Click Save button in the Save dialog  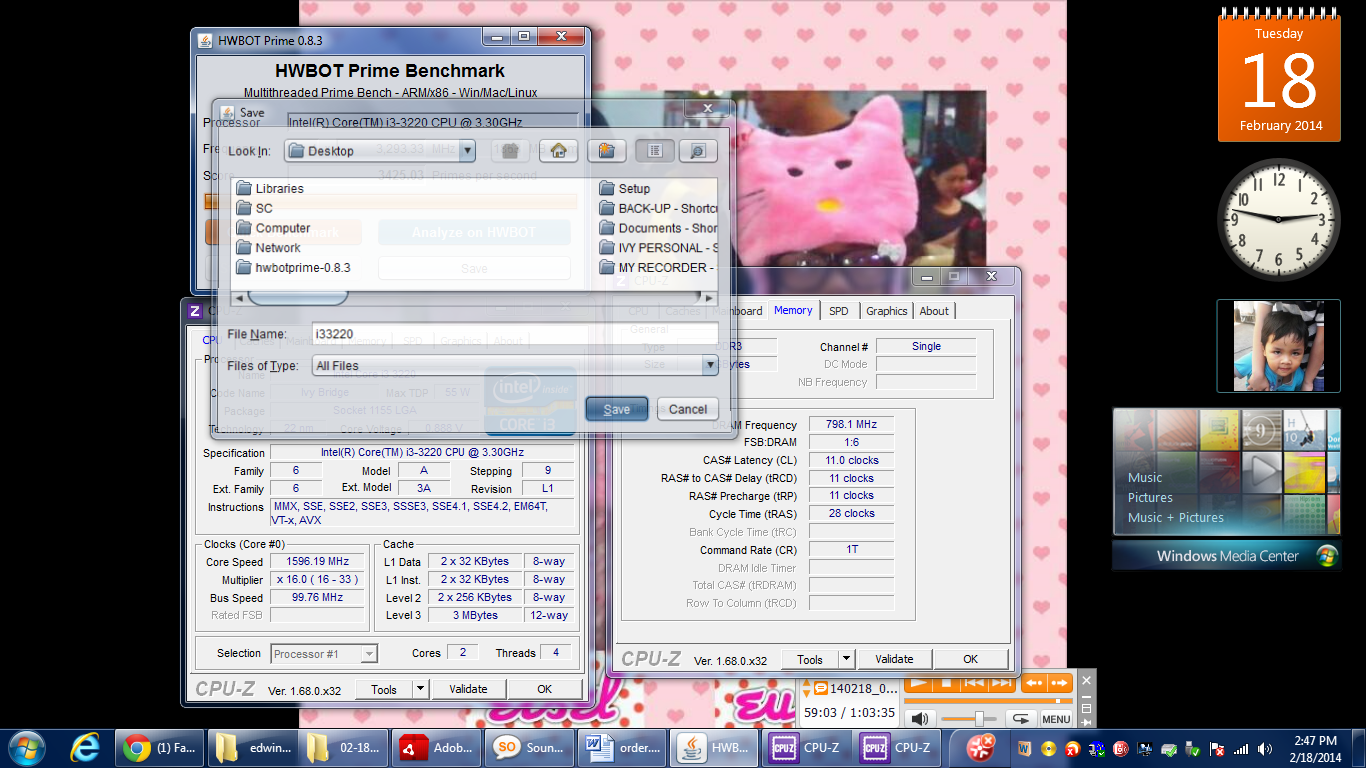click(x=617, y=409)
